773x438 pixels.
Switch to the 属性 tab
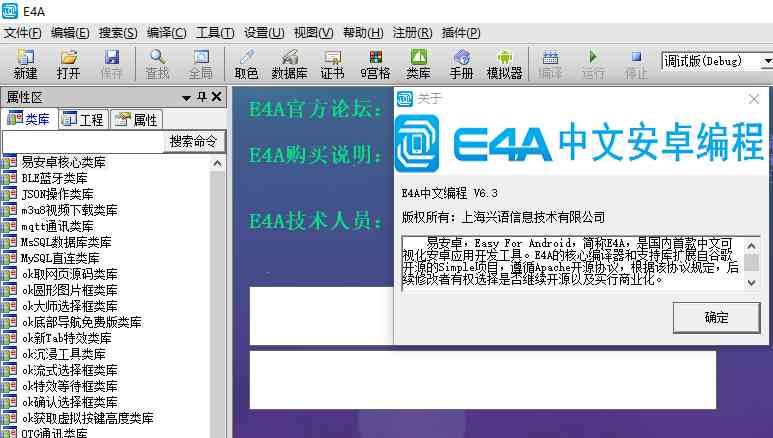[136, 119]
